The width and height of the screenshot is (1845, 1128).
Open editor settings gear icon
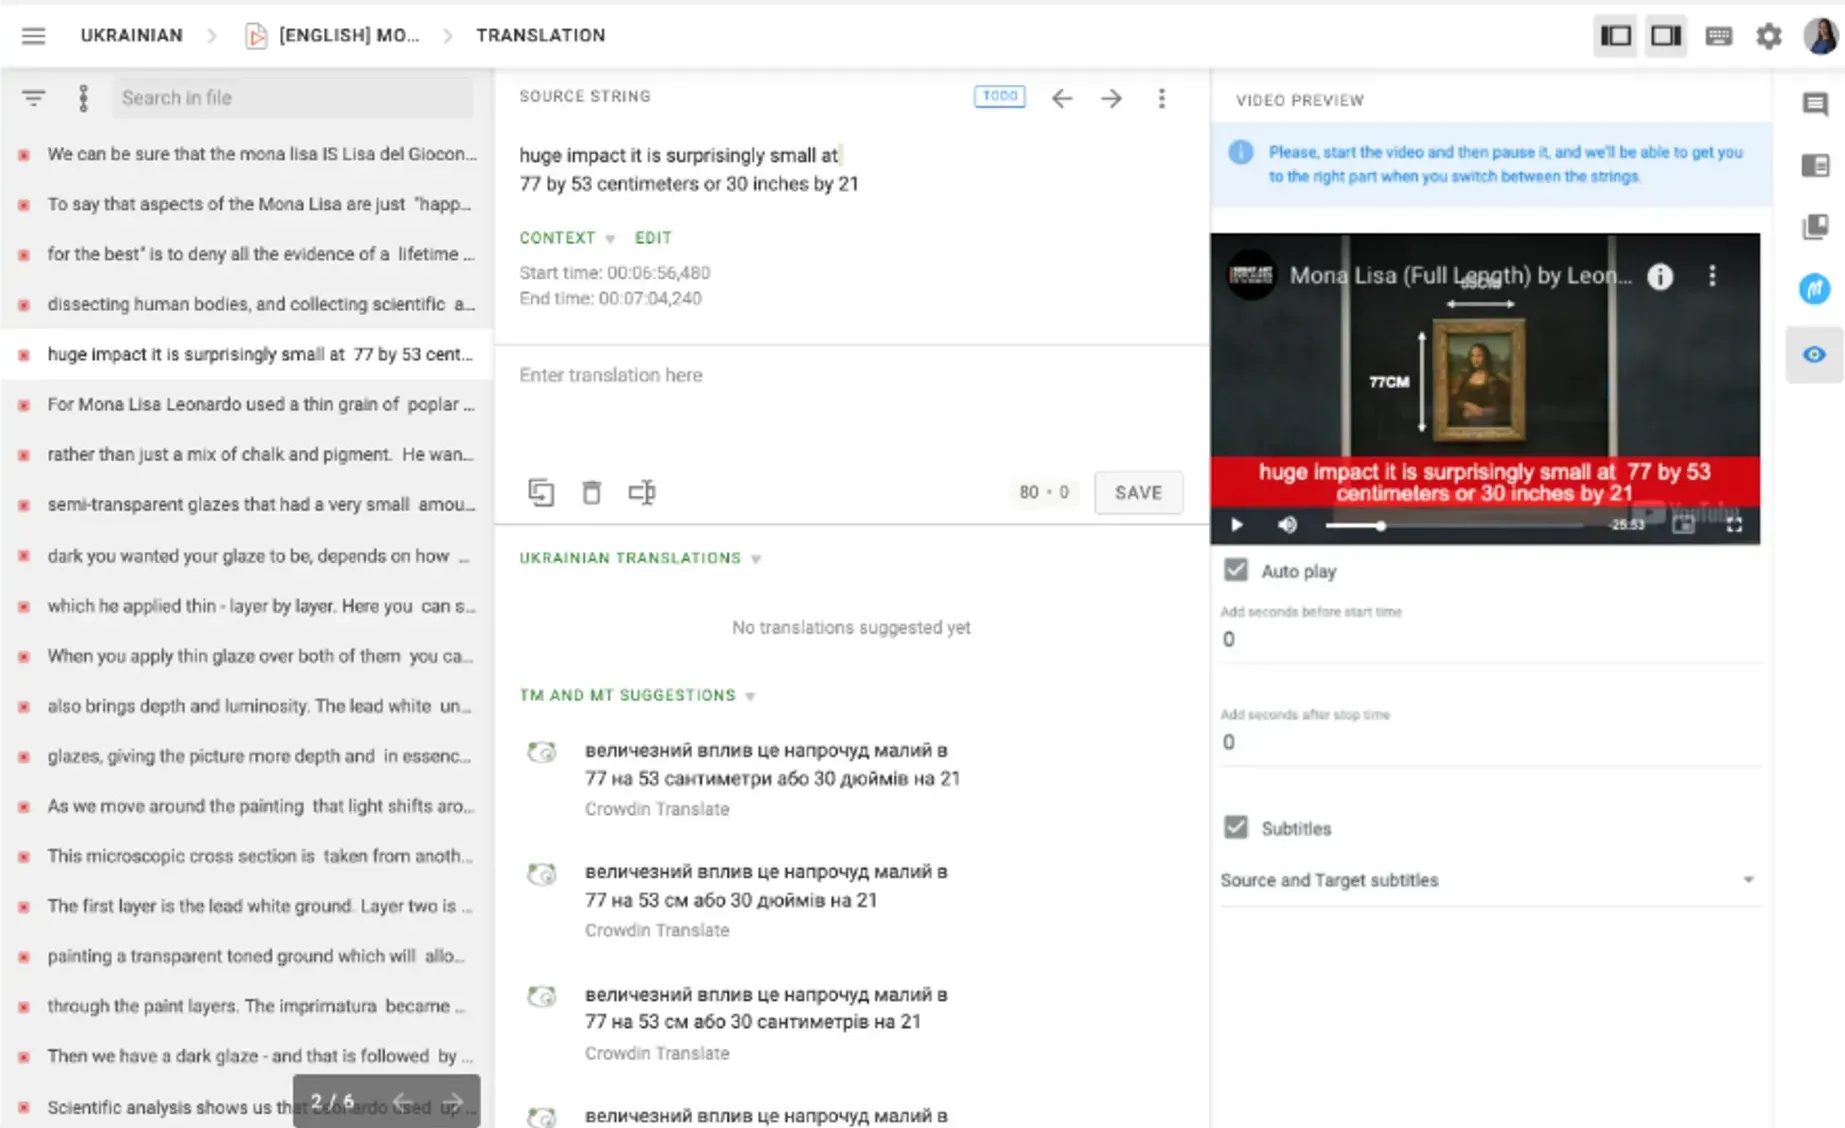(1769, 36)
